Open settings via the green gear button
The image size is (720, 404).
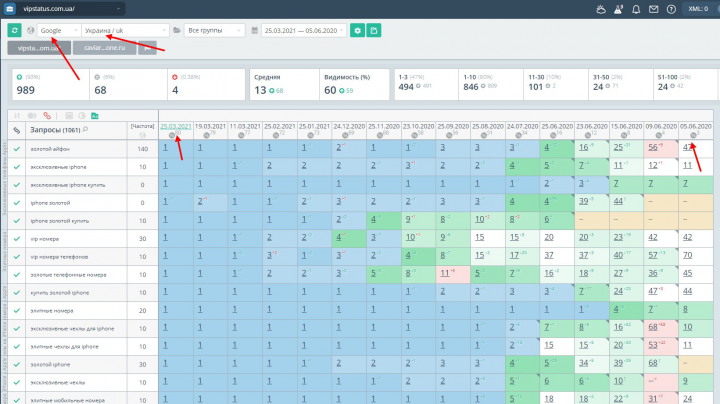pyautogui.click(x=357, y=30)
